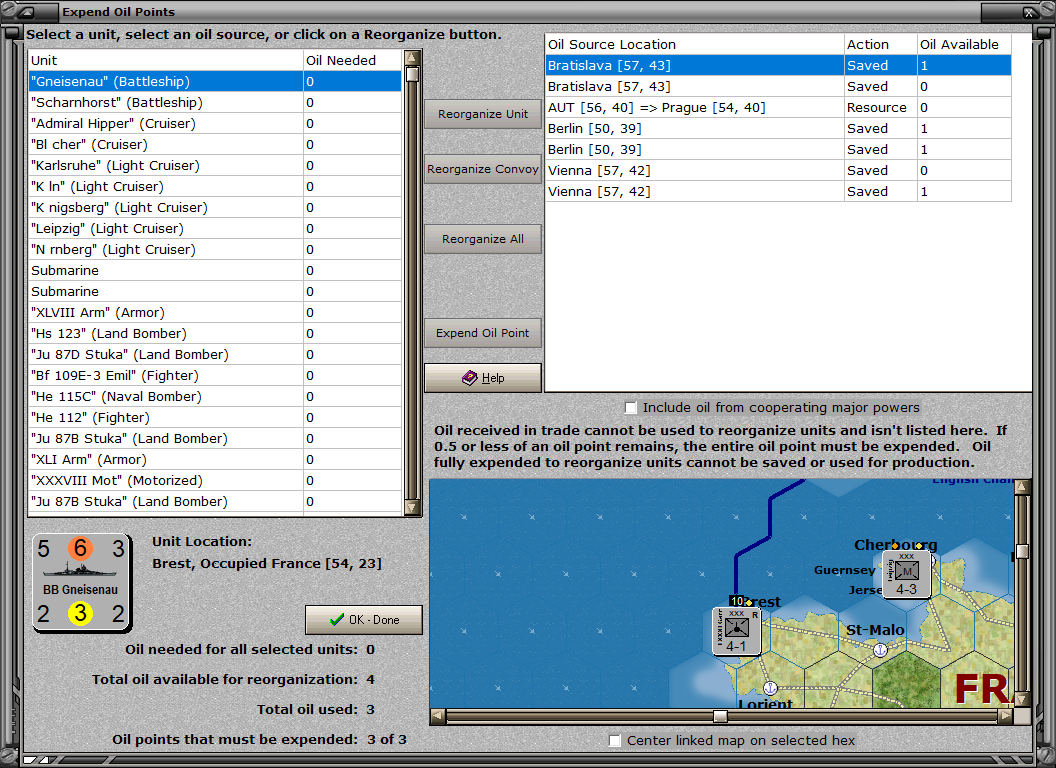This screenshot has height=768, width=1056.
Task: Select the AUT => Prague resource oil source
Action: tap(778, 108)
